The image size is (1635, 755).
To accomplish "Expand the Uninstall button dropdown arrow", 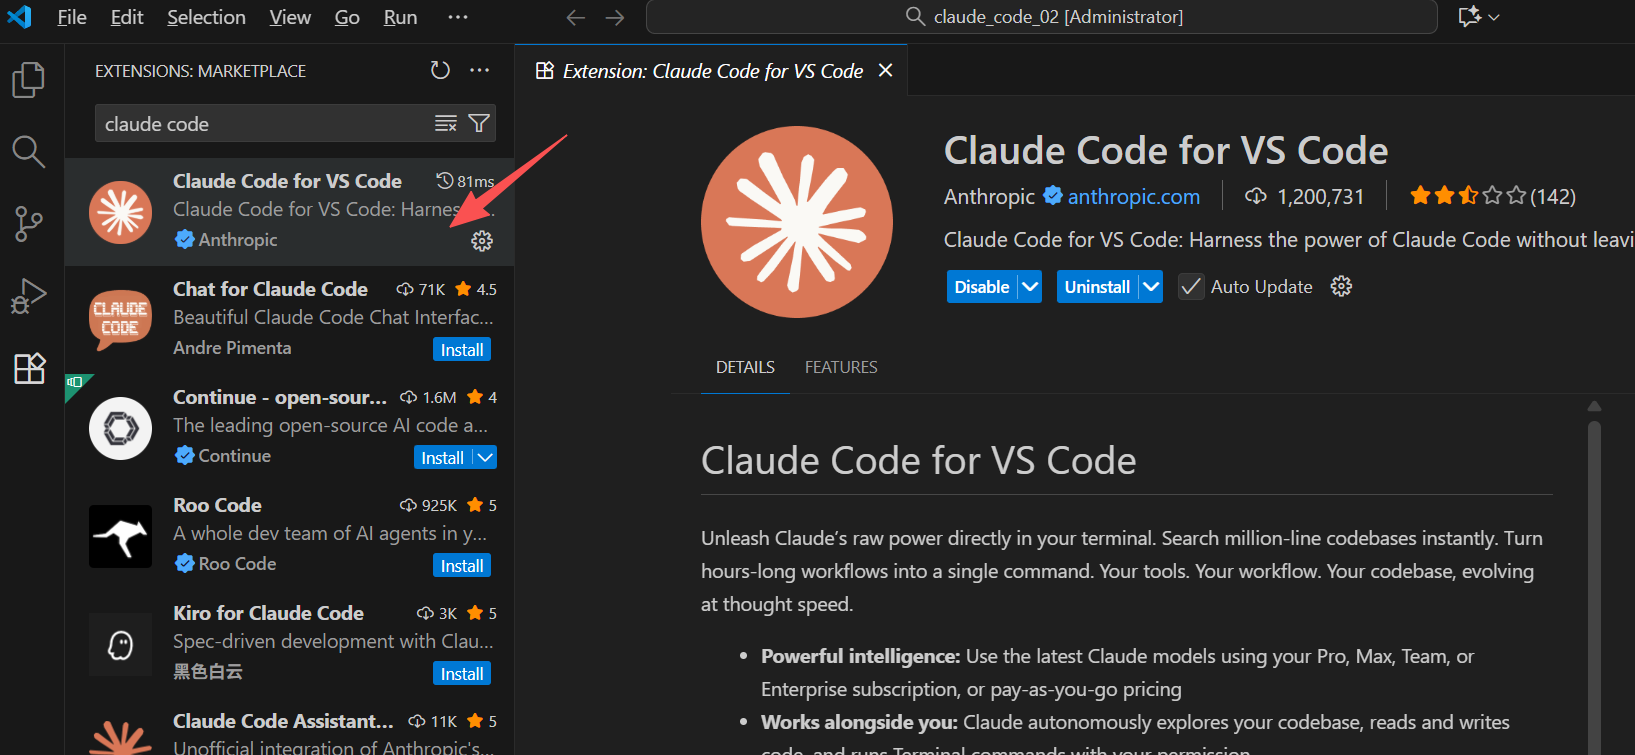I will tap(1151, 287).
